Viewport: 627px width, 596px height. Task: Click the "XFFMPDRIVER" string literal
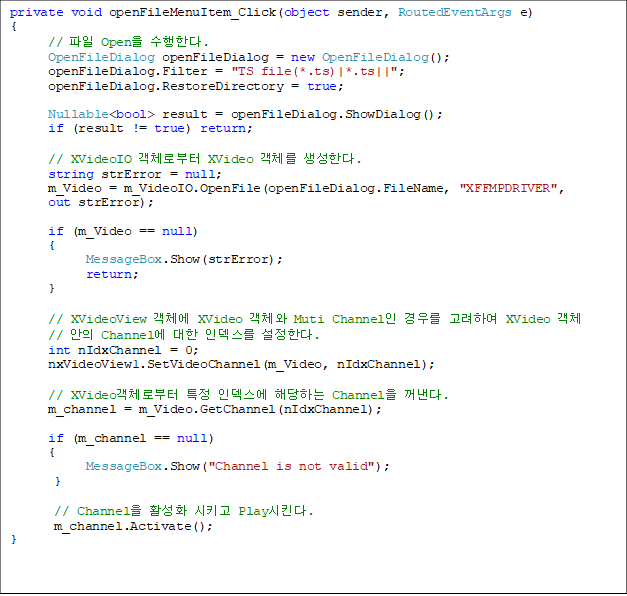click(x=508, y=188)
